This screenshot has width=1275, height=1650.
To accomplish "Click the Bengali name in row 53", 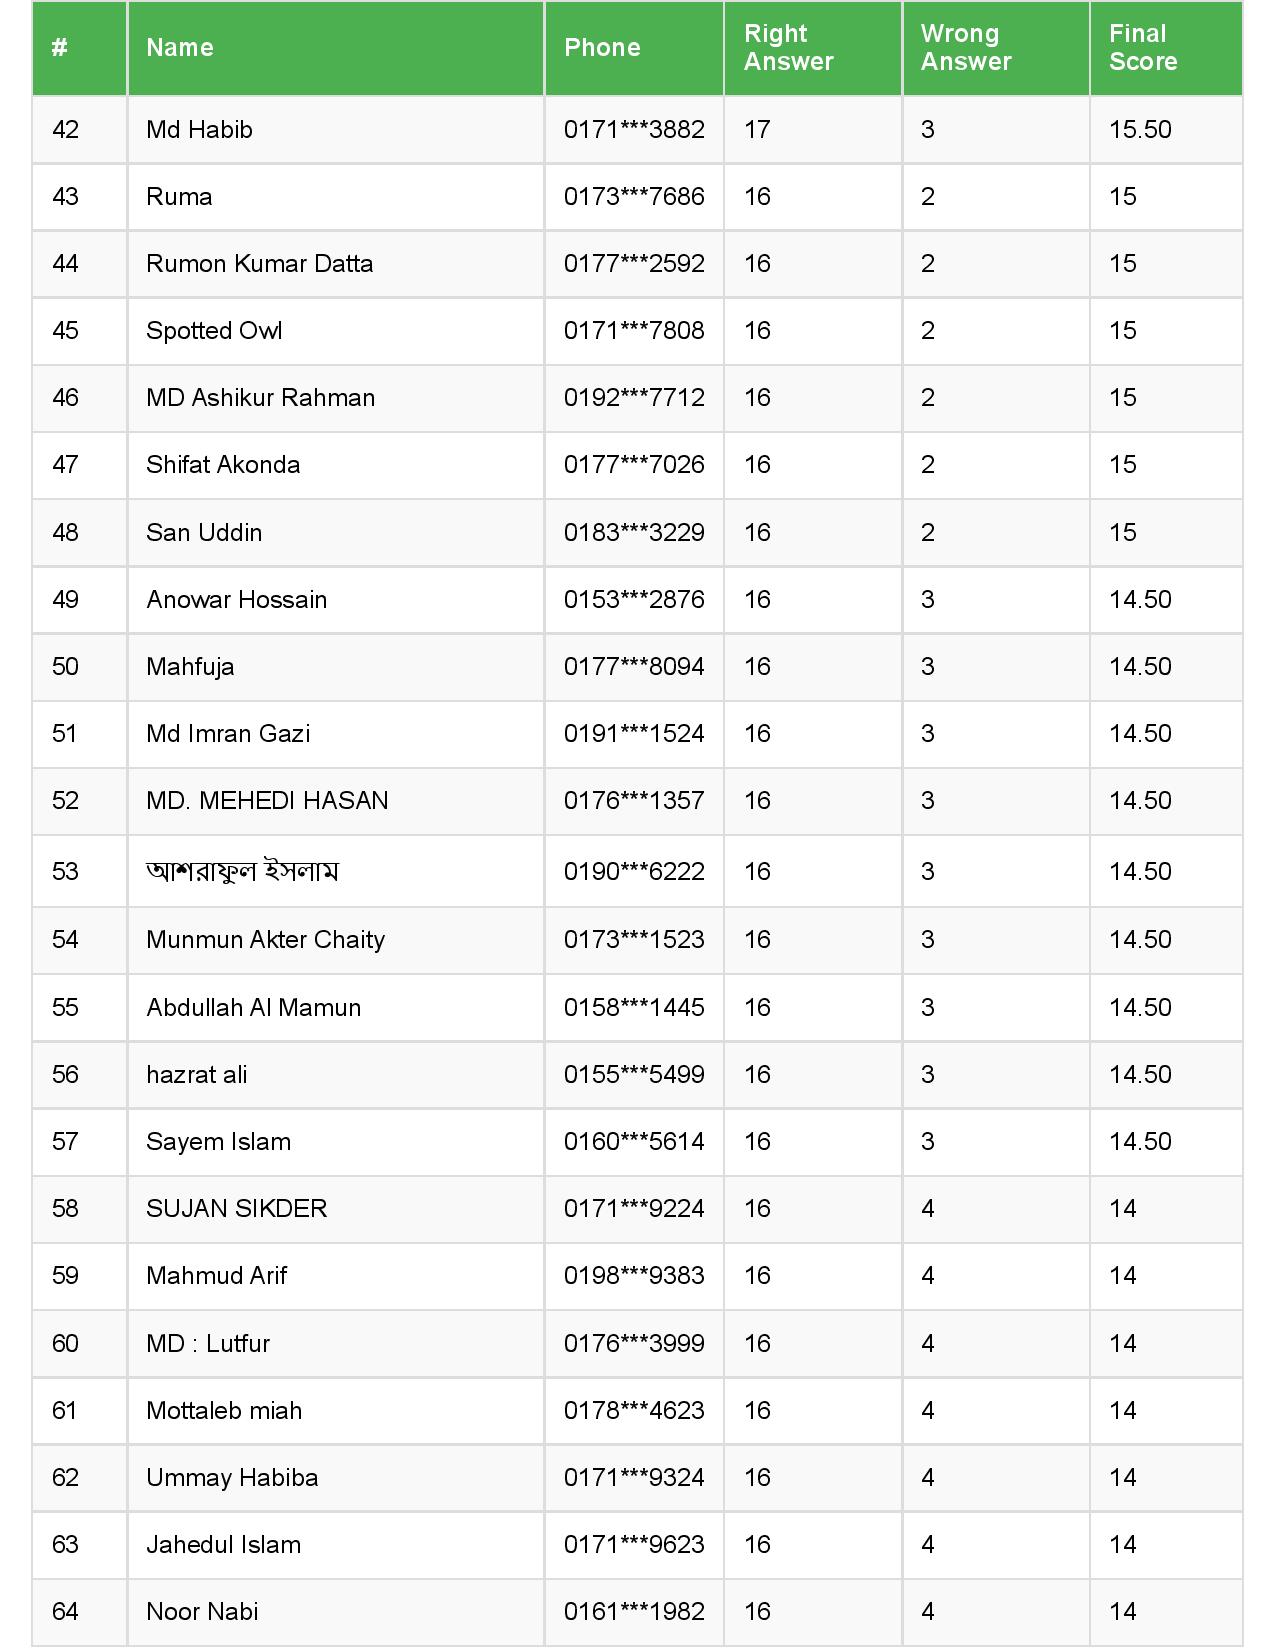I will 242,871.
